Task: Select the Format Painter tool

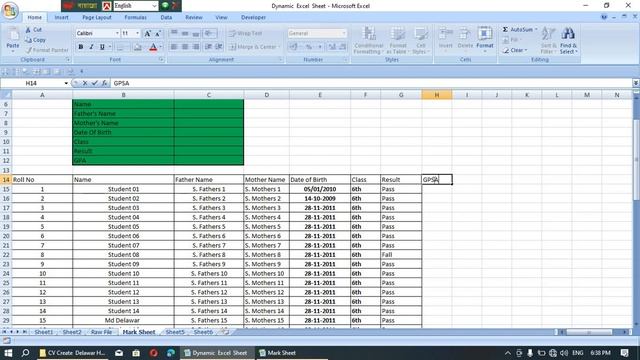Action: (x=47, y=50)
